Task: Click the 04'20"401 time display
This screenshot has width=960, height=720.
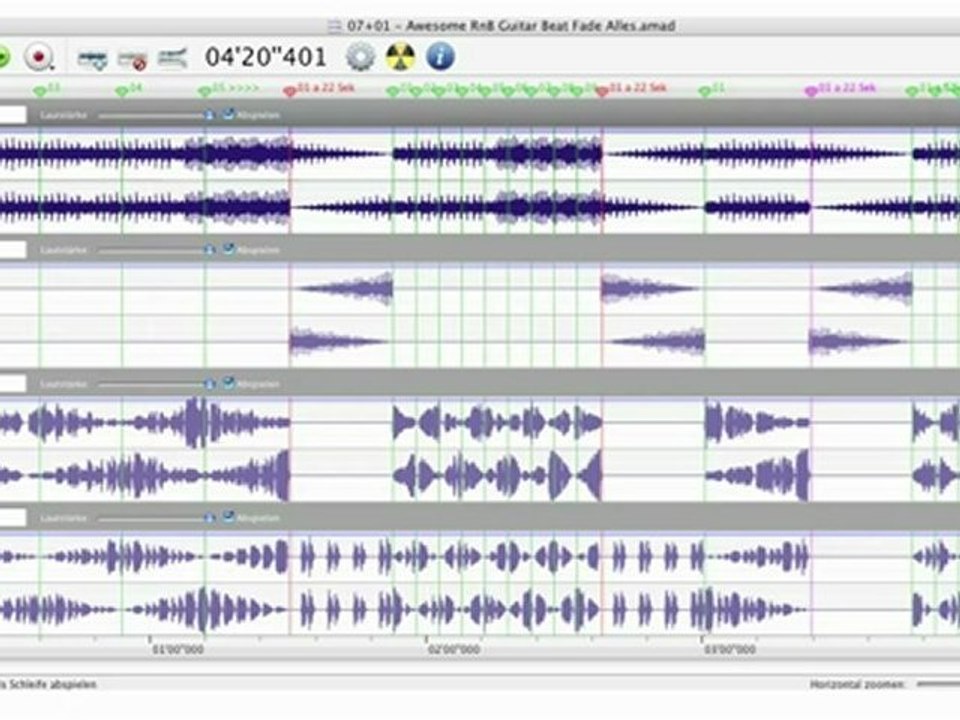Action: [266, 57]
